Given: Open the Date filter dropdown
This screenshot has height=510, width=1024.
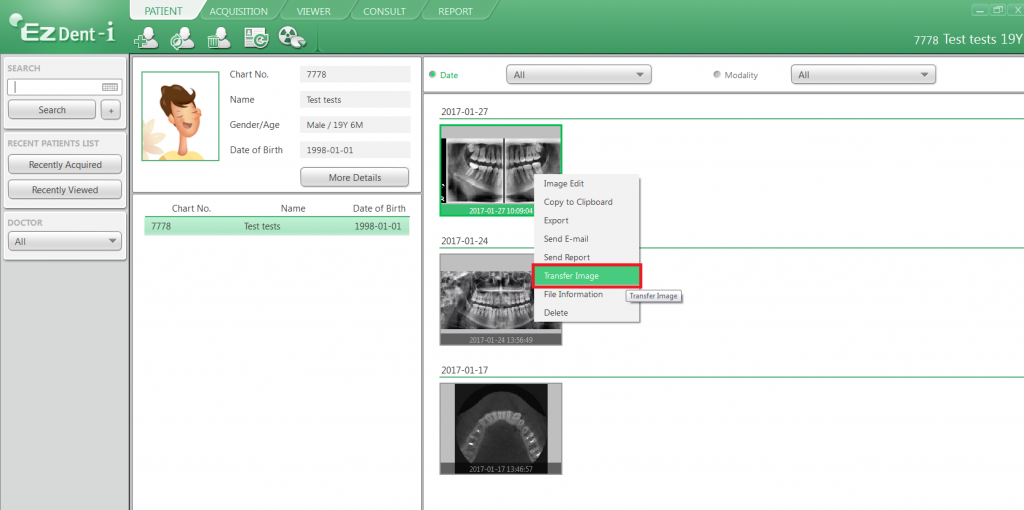Looking at the screenshot, I should point(579,75).
